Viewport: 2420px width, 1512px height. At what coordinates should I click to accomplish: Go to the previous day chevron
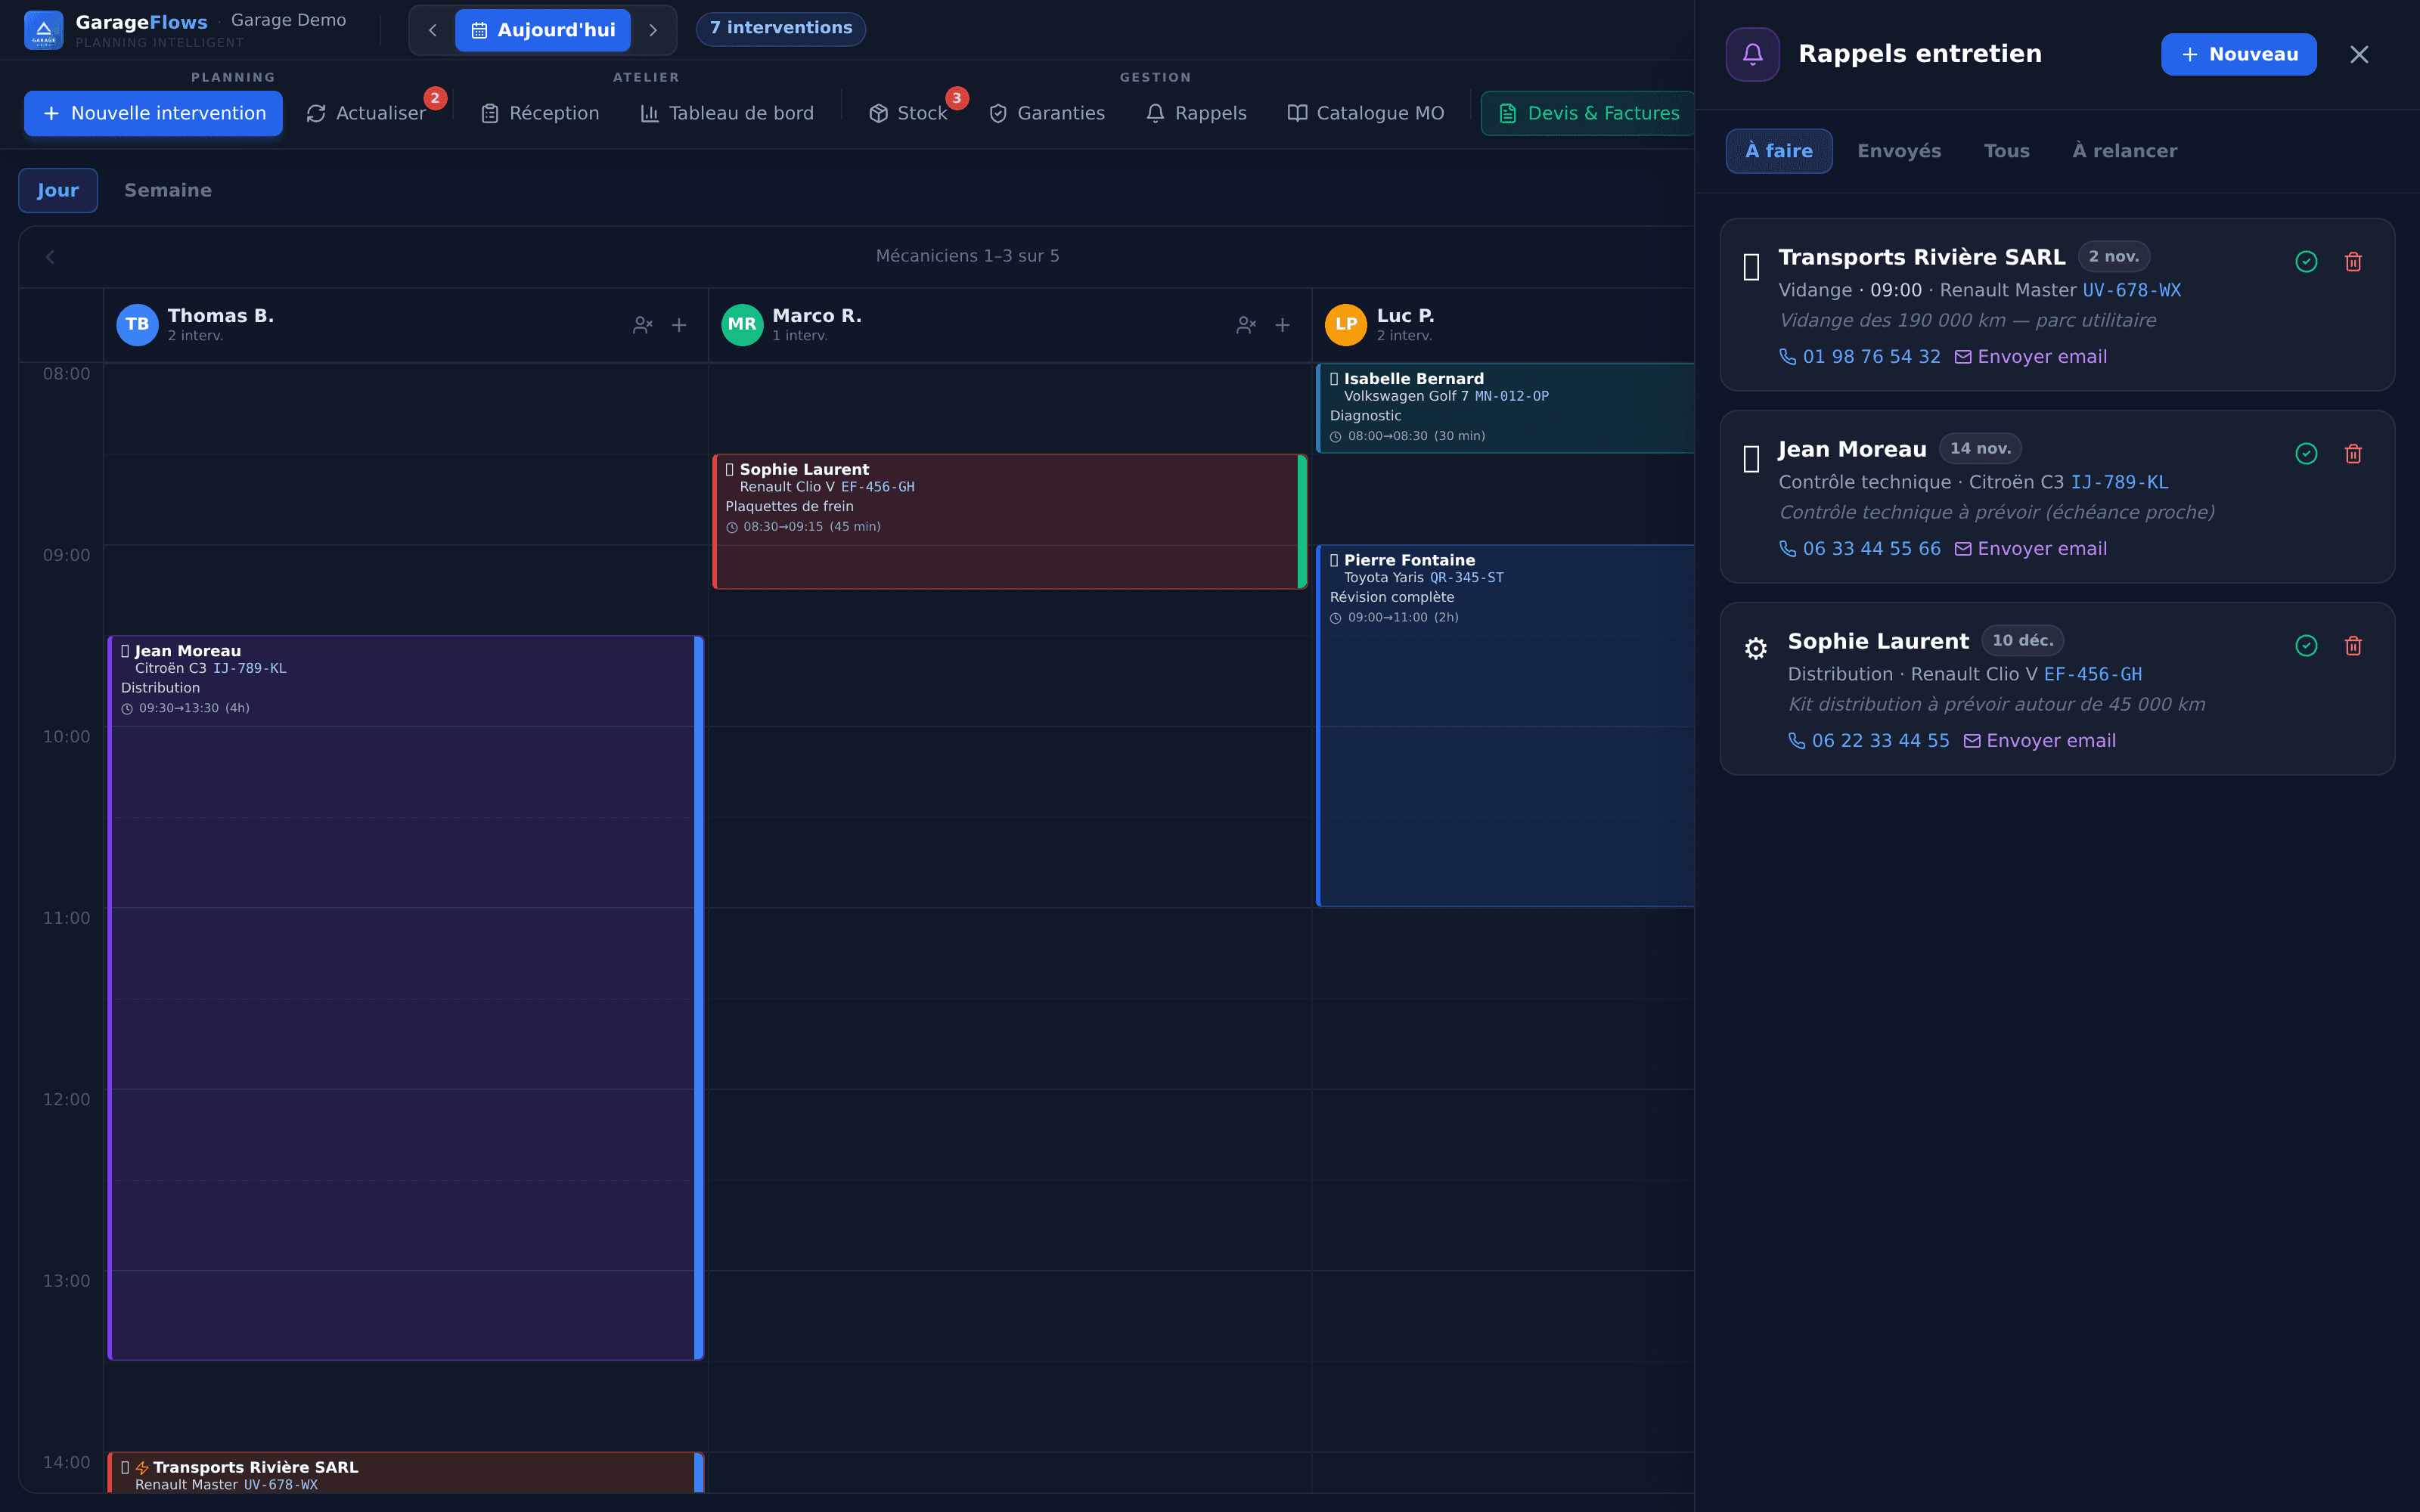click(x=432, y=30)
